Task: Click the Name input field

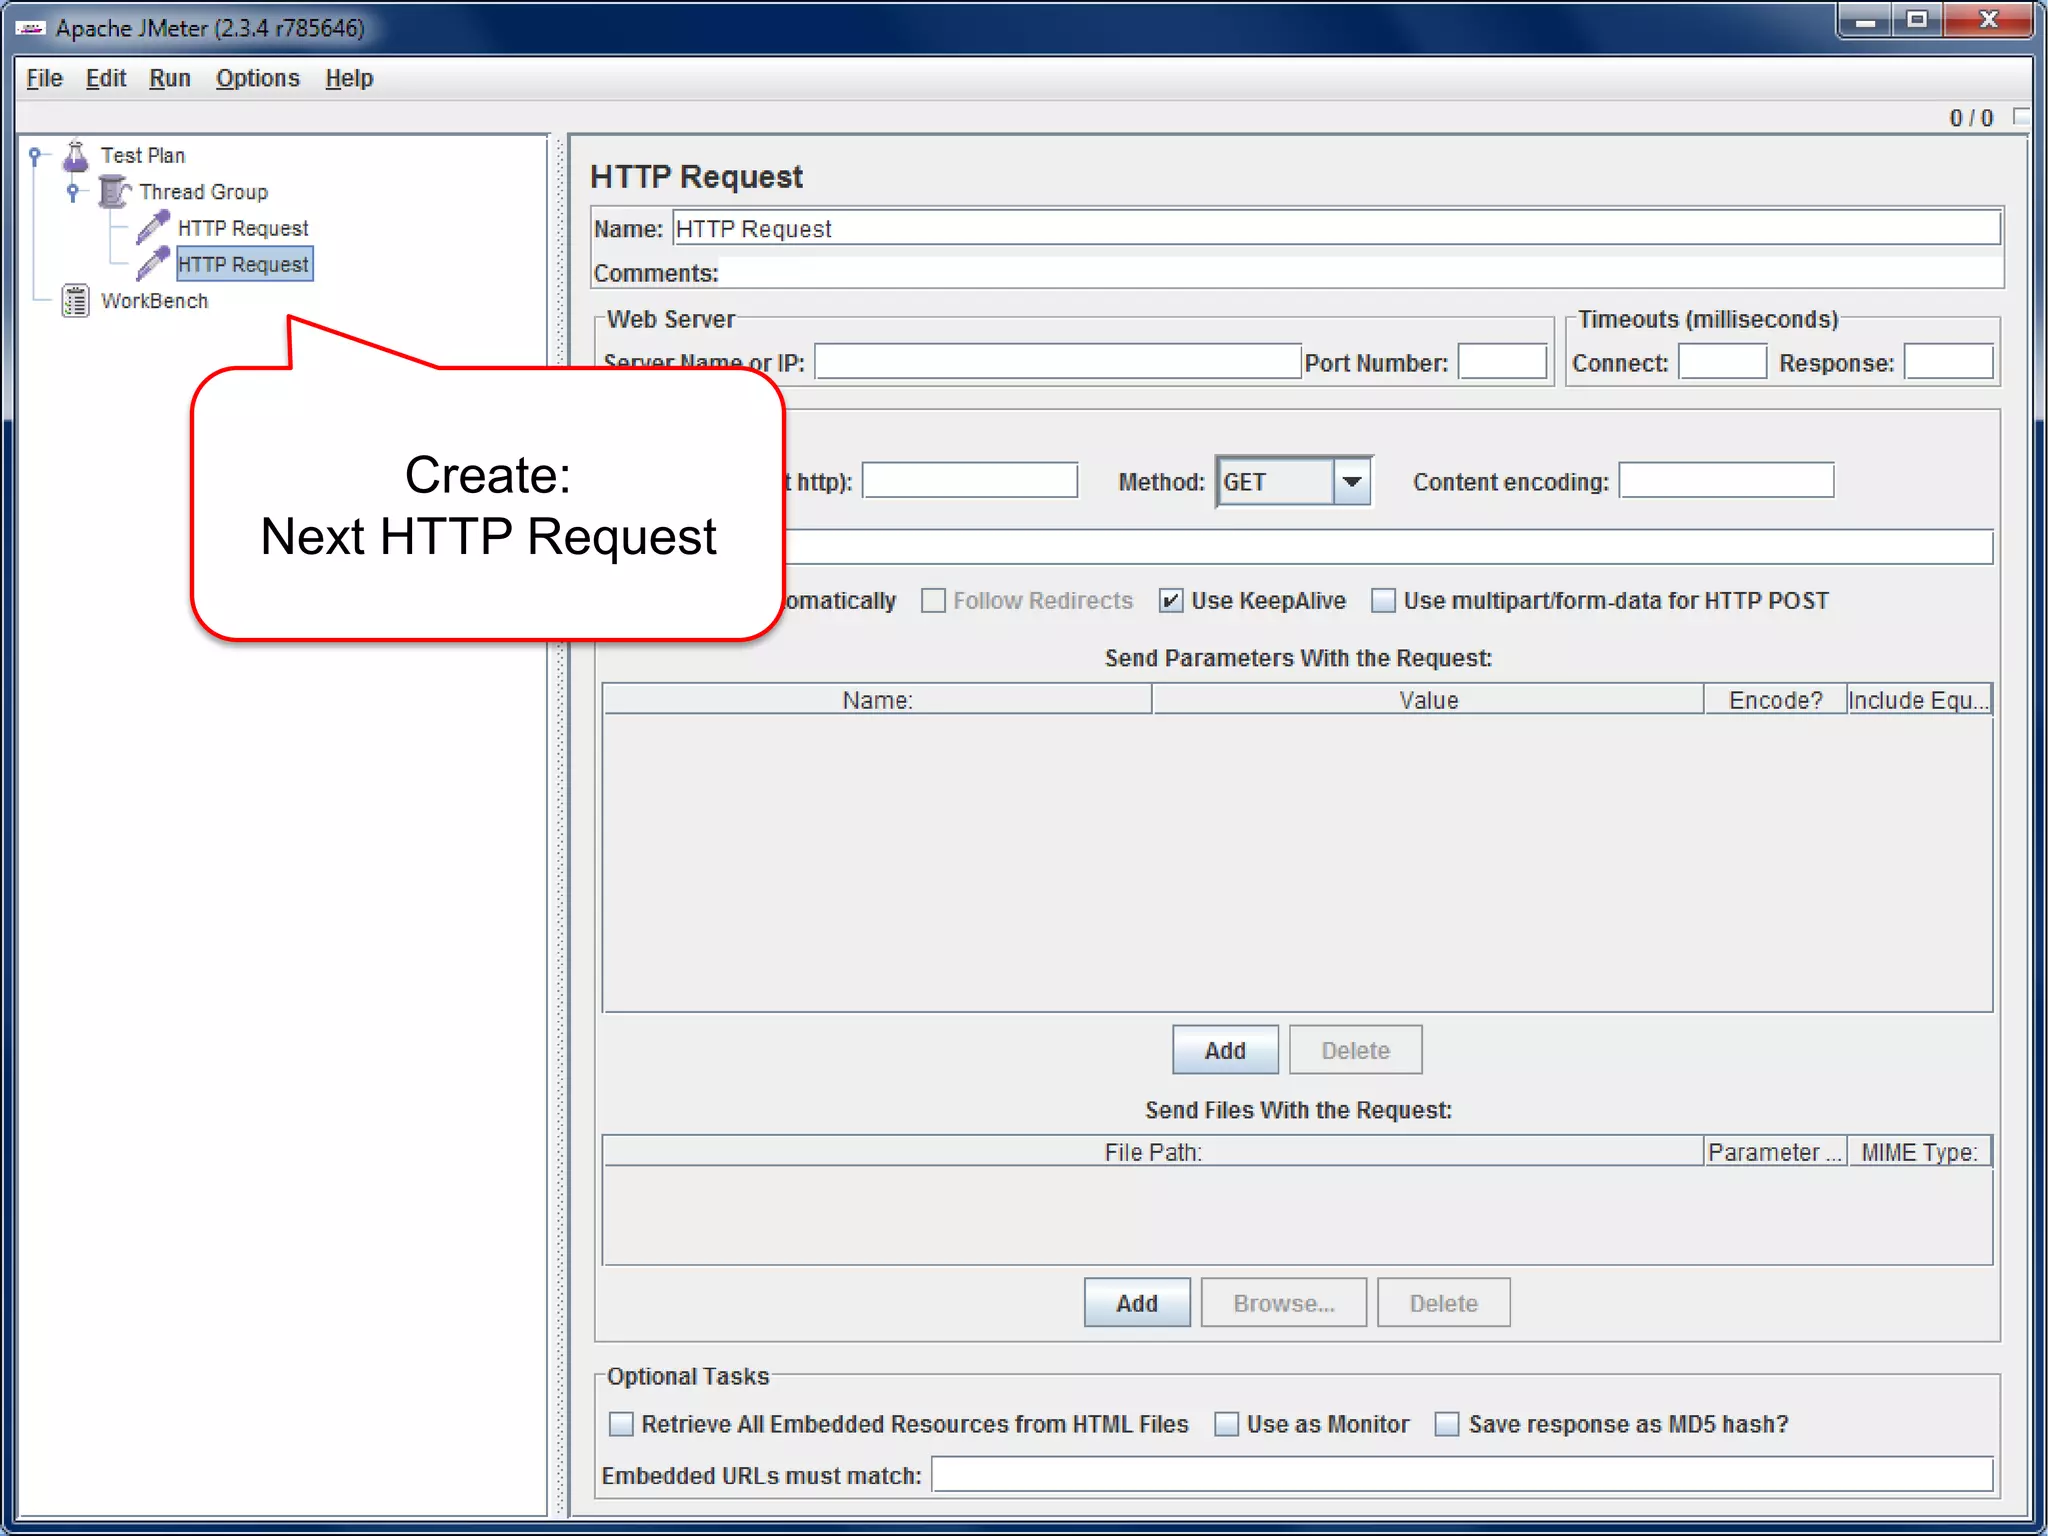Action: (x=1336, y=228)
